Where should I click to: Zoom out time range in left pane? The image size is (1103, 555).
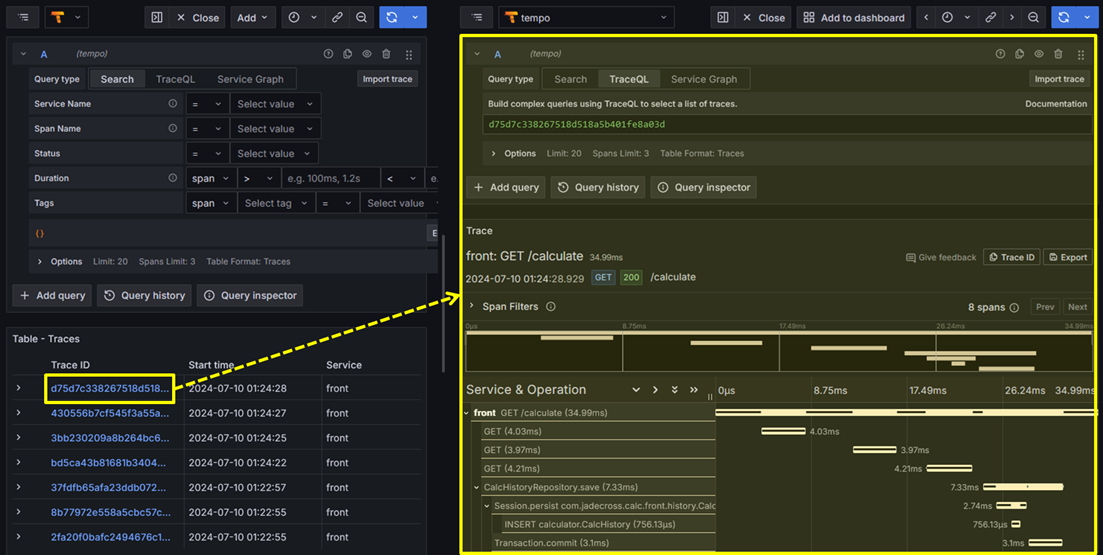pyautogui.click(x=362, y=18)
